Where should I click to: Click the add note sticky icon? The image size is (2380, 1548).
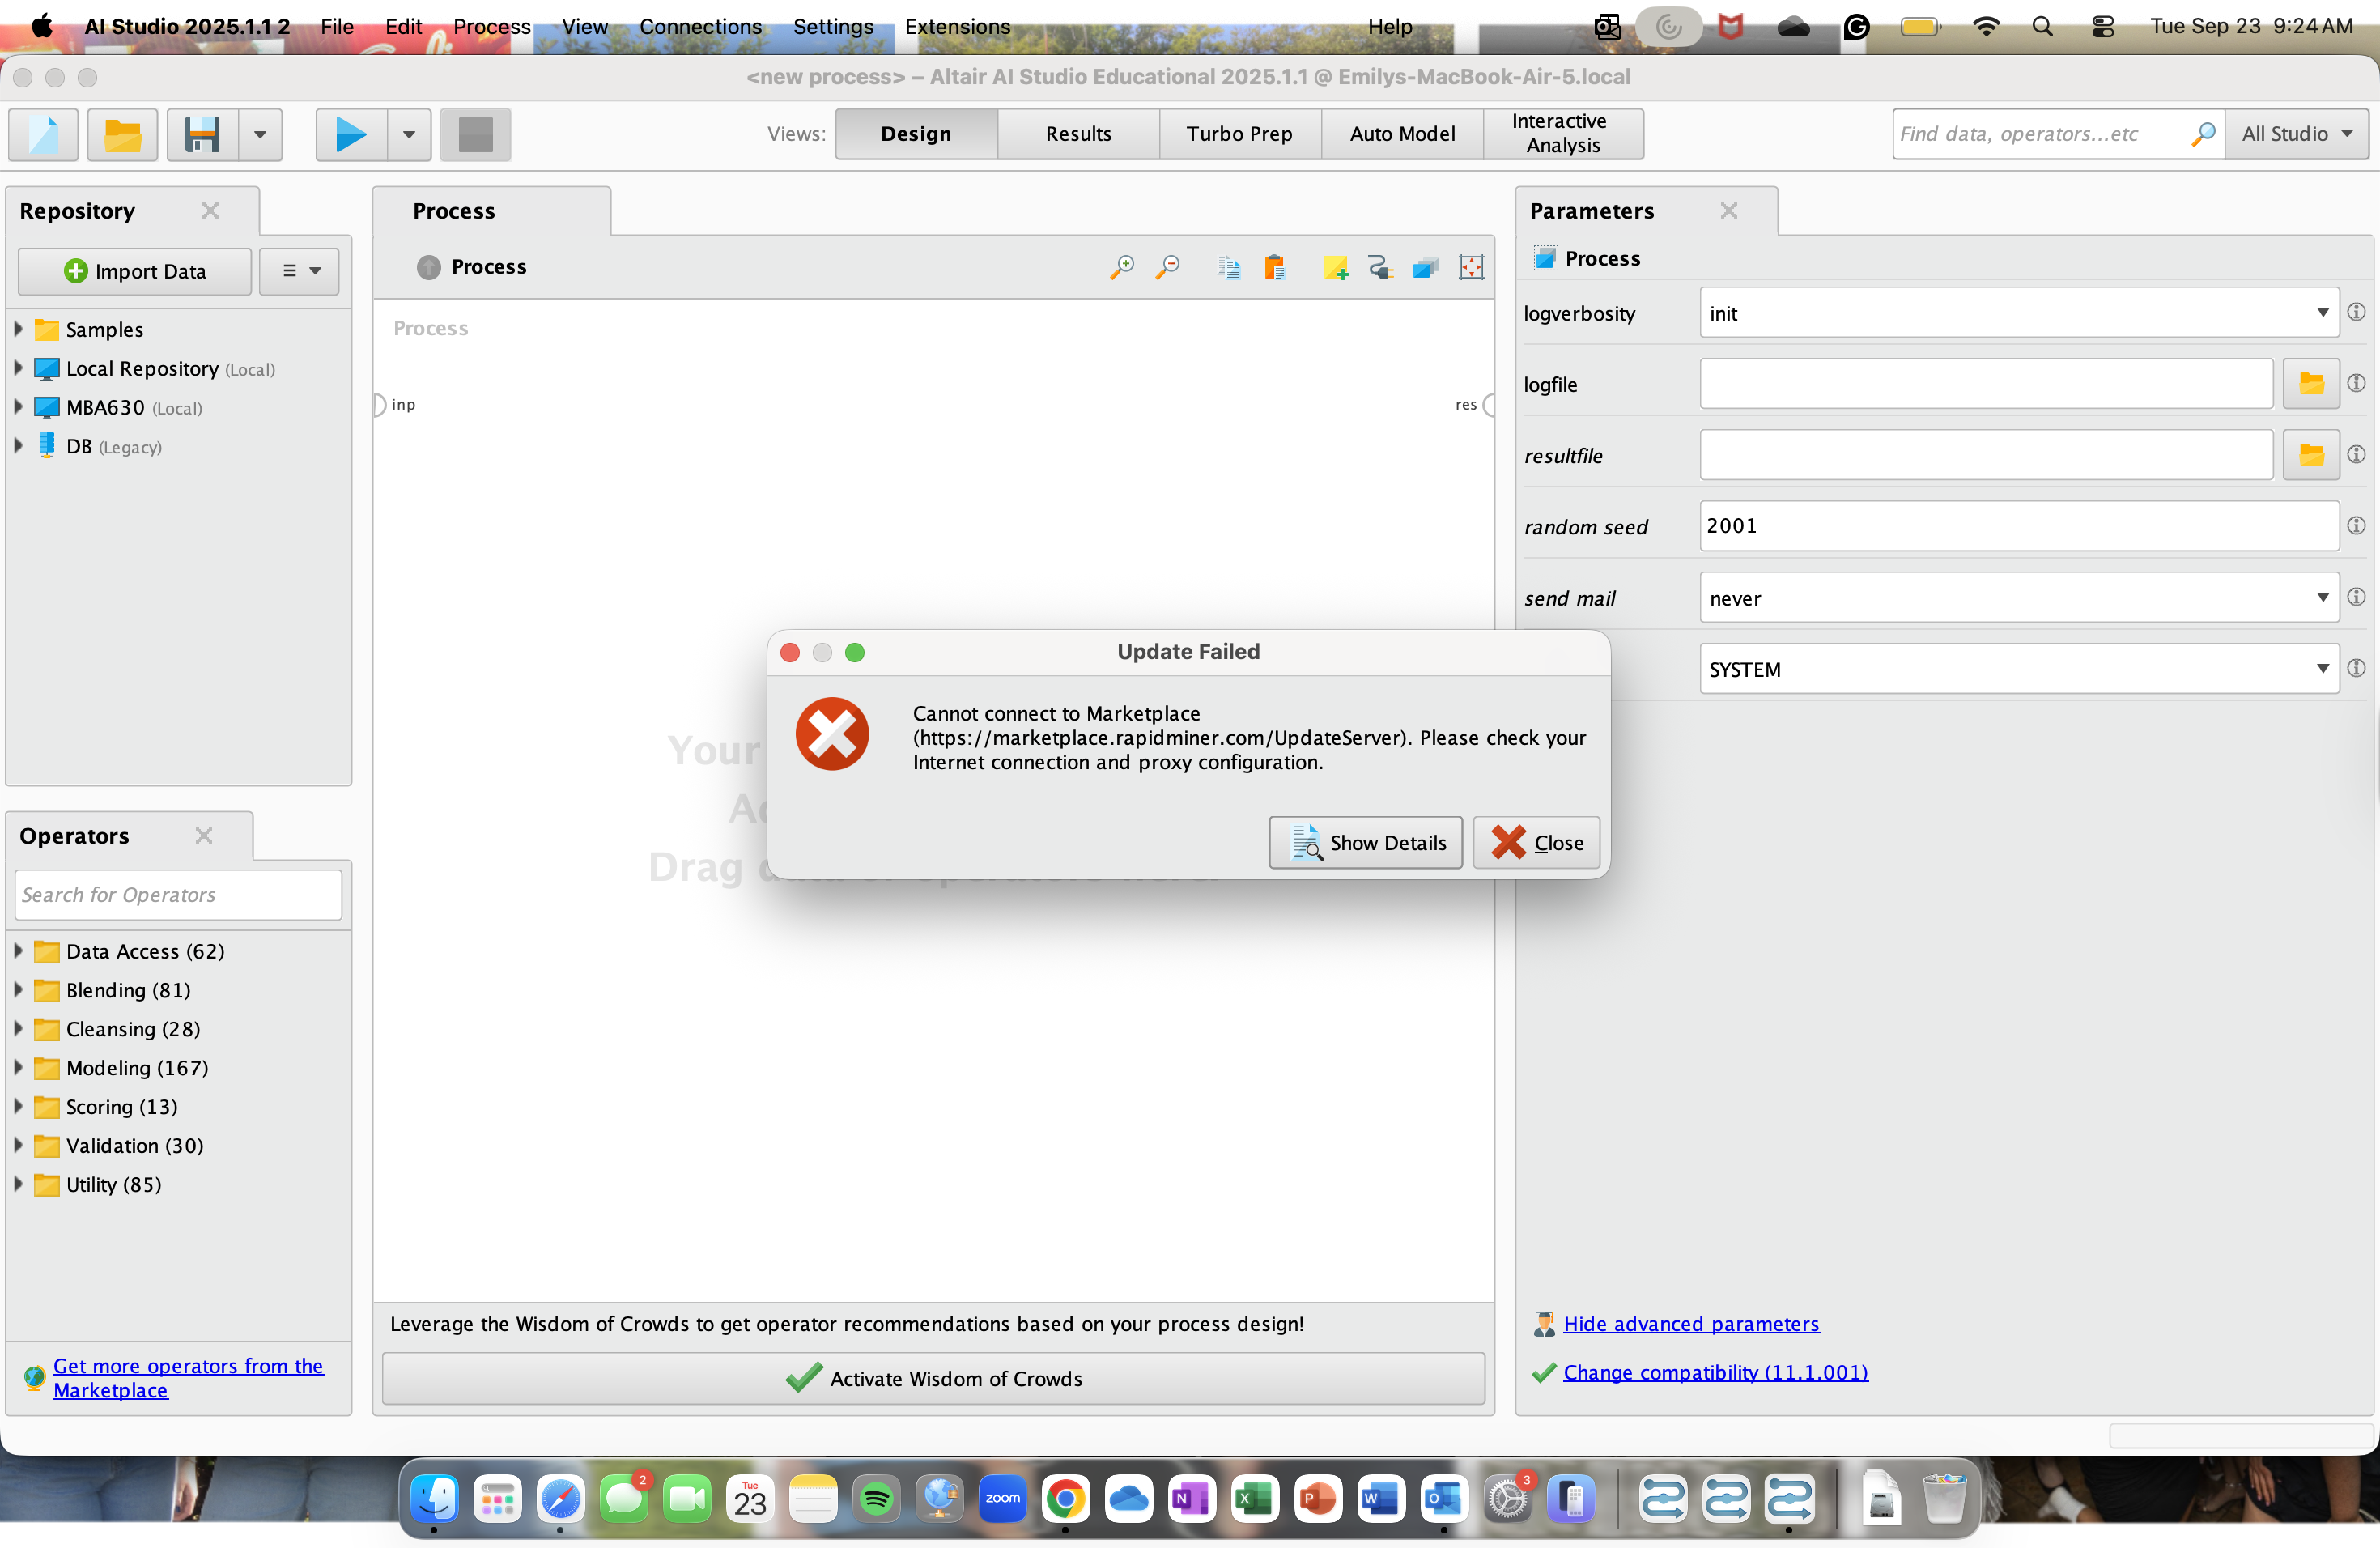pos(1334,267)
